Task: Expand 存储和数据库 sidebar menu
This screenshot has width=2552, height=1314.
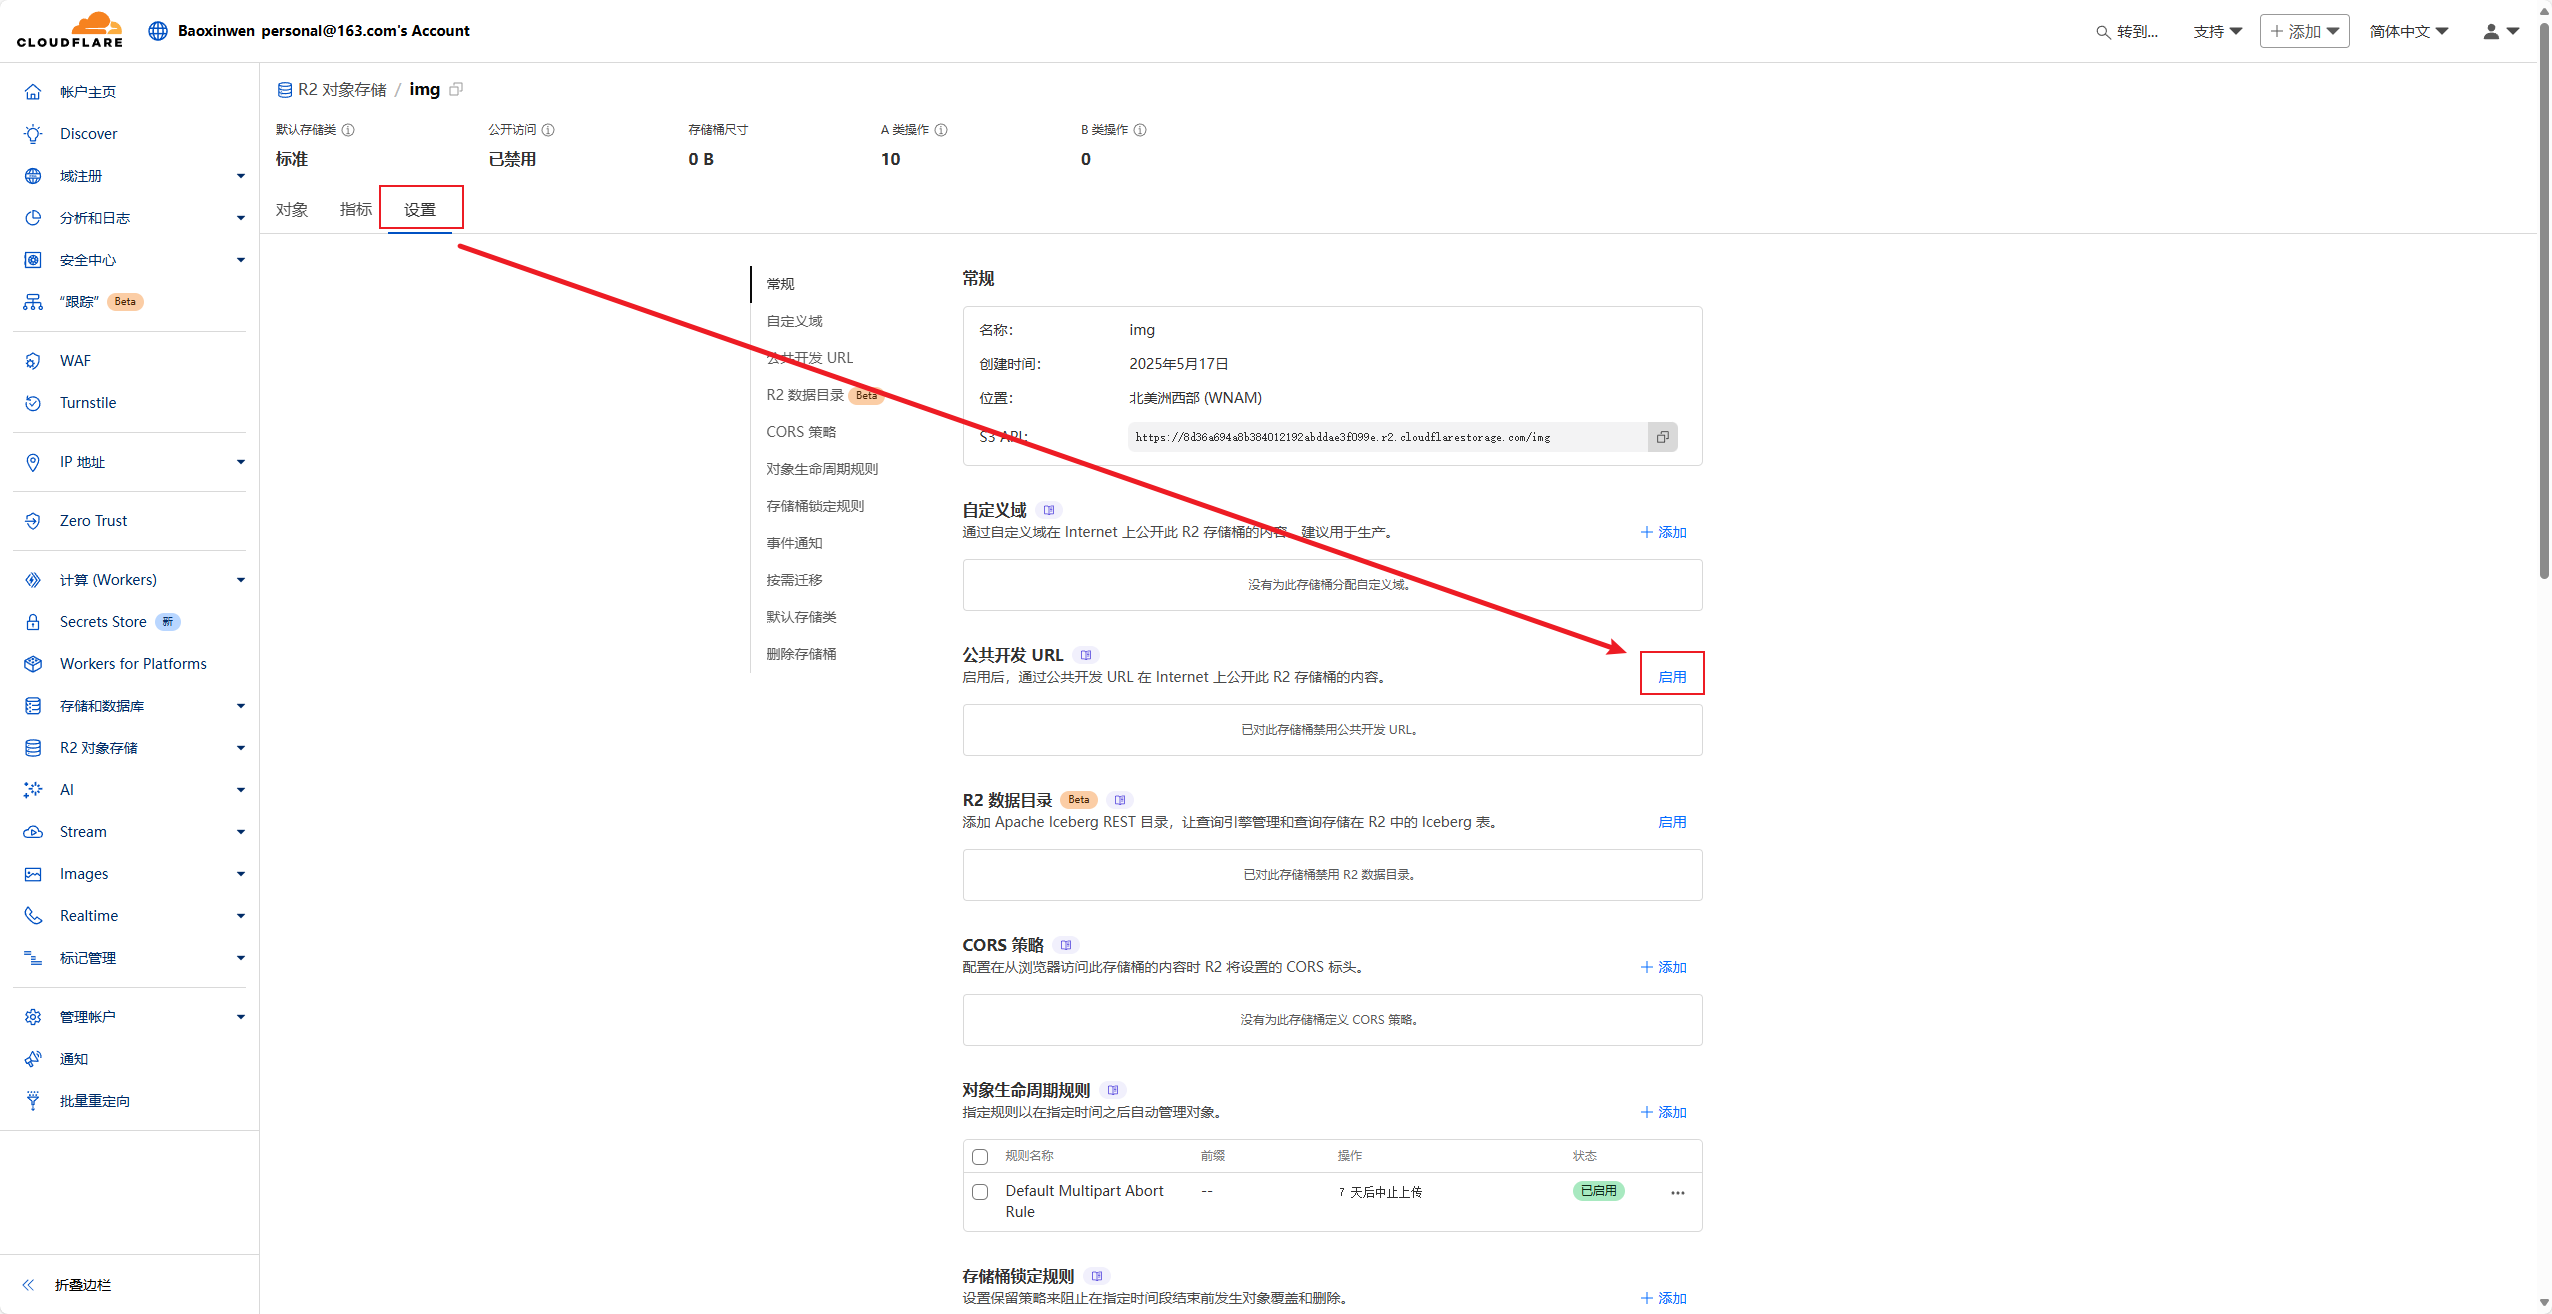Action: 241,706
